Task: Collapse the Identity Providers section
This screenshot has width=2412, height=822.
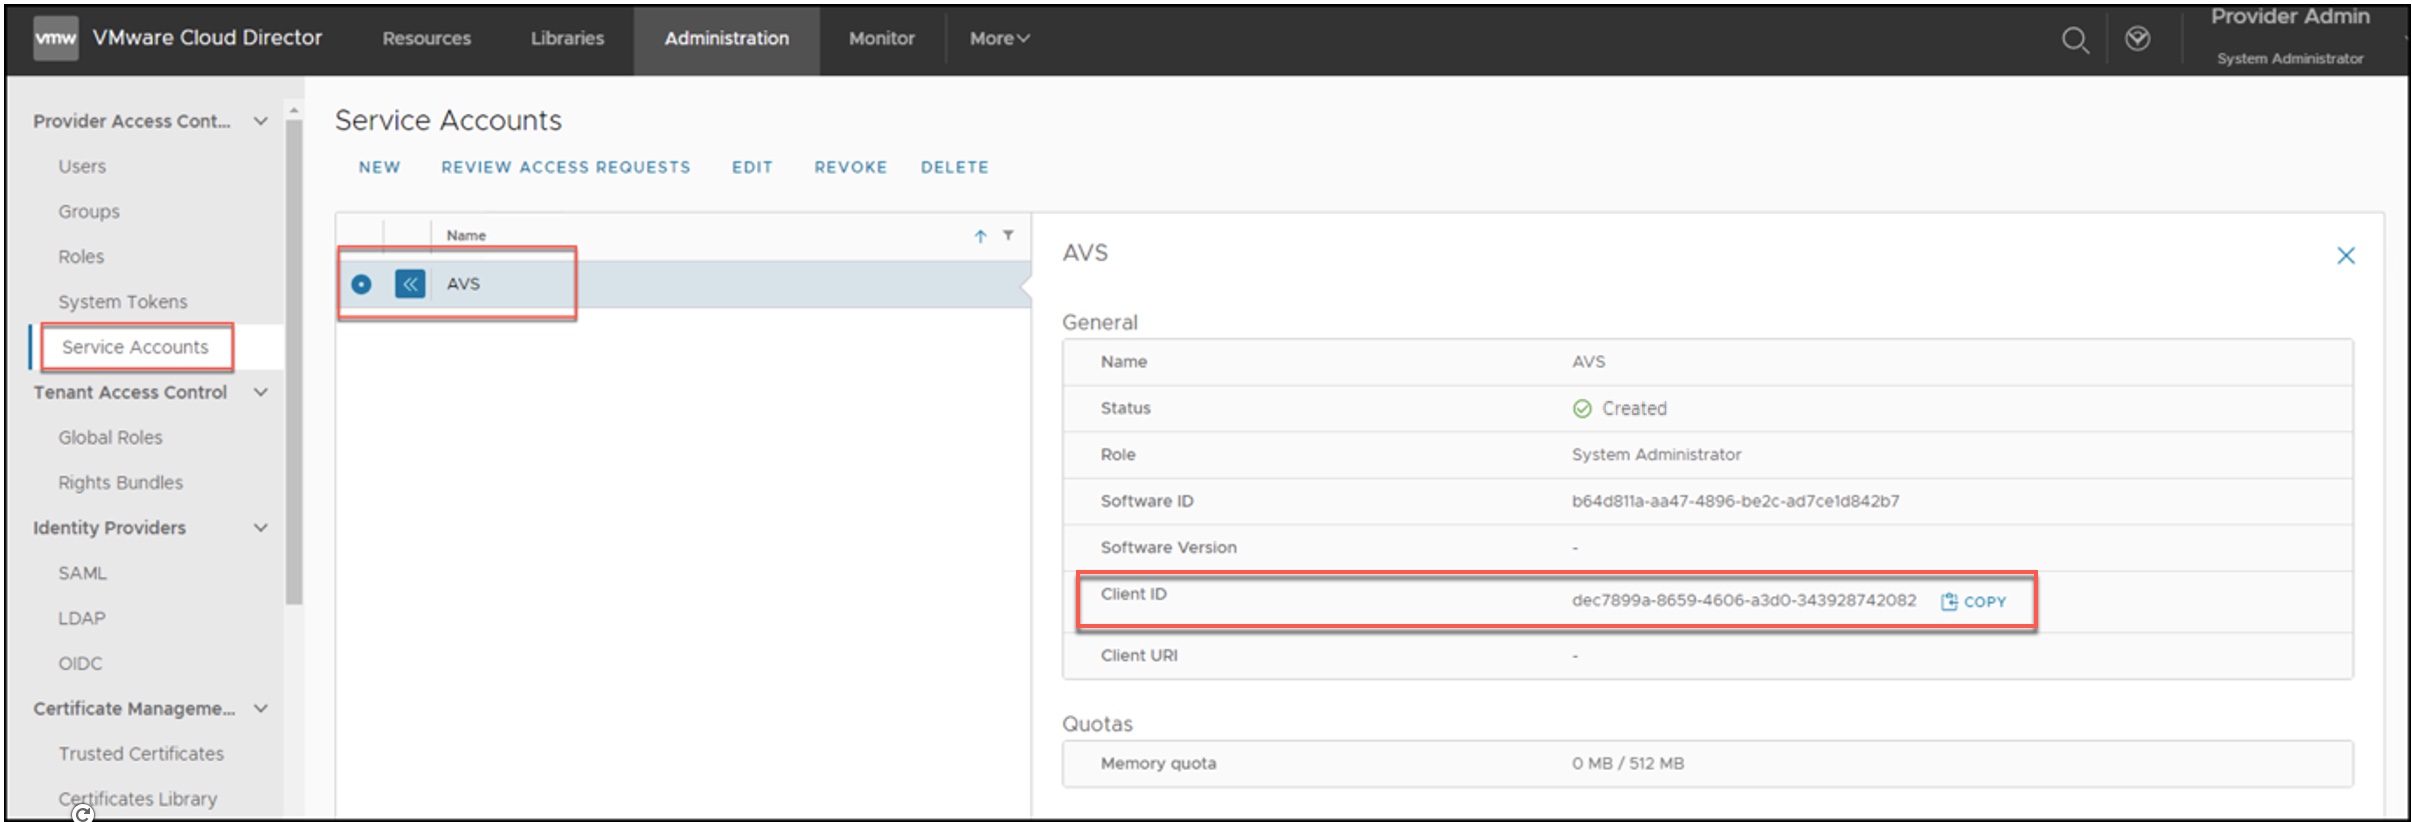Action: [261, 528]
